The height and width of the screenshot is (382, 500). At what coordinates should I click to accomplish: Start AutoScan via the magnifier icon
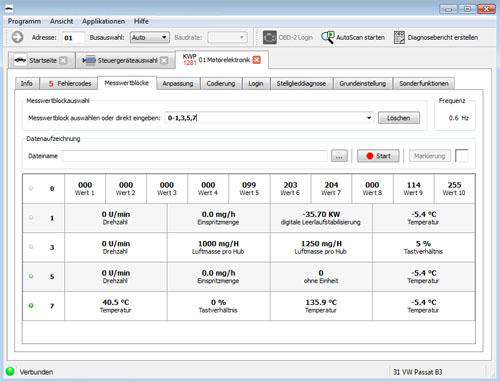[x=327, y=37]
